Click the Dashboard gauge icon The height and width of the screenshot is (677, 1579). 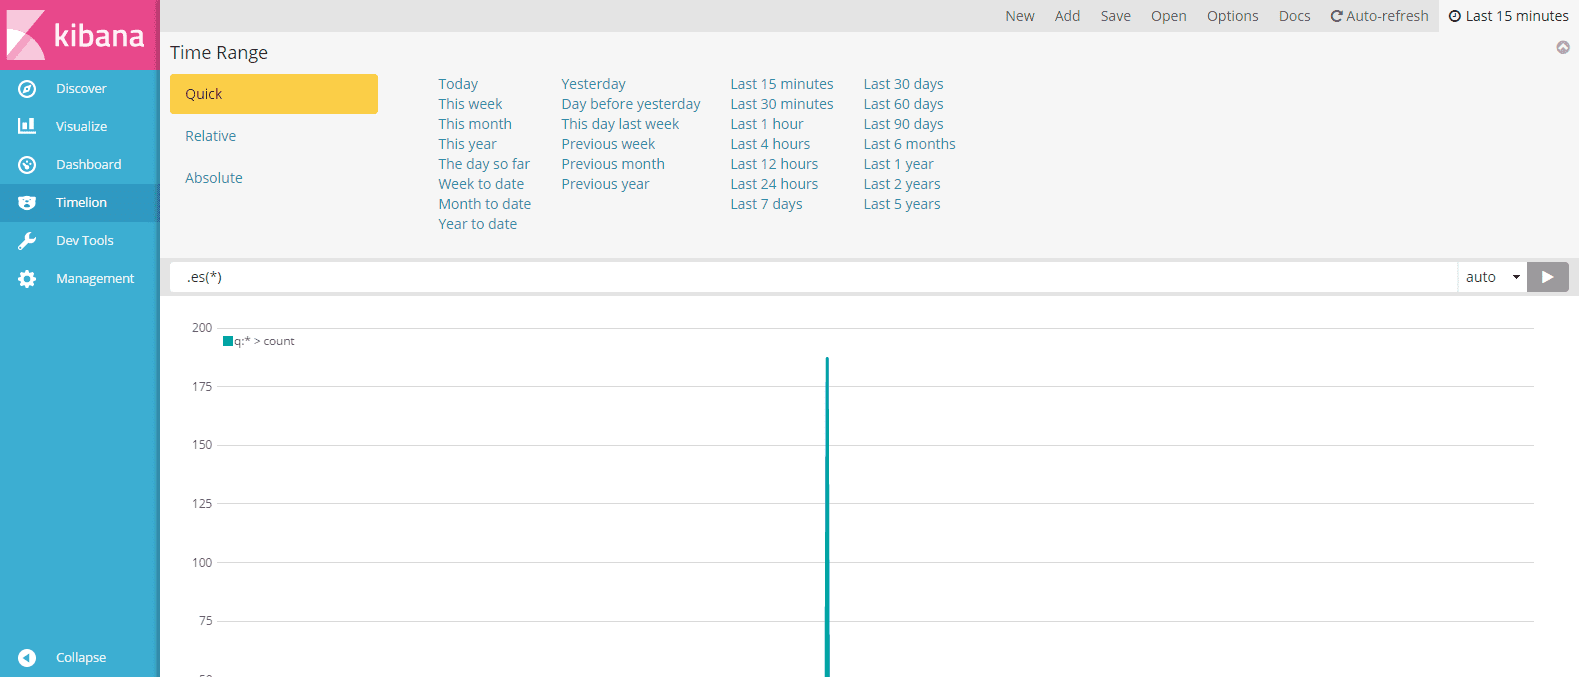coord(27,165)
